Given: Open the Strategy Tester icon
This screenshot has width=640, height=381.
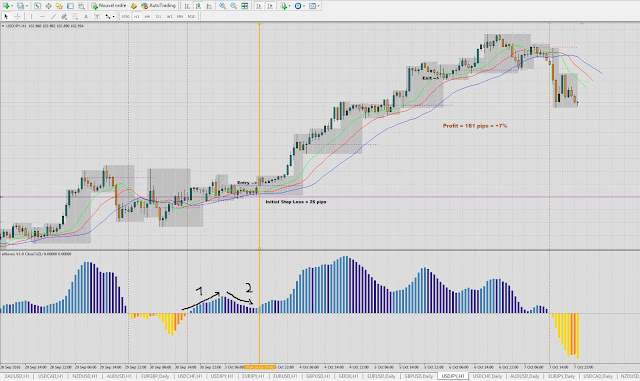Looking at the screenshot, I should pyautogui.click(x=81, y=6).
